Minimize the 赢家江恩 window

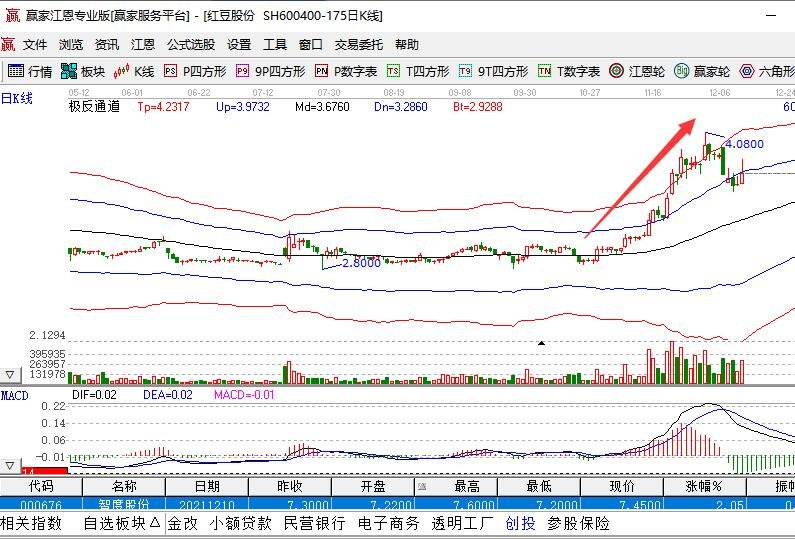click(x=771, y=16)
